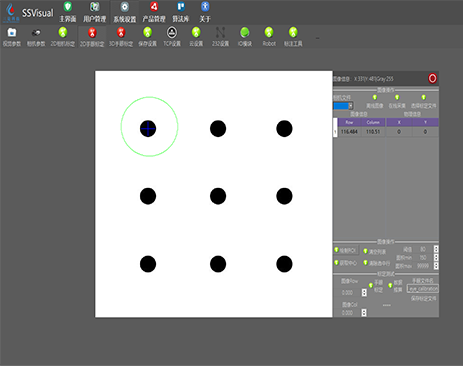The image size is (463, 367).
Task: Select the 3D hand-eye calibration icon
Action: (x=121, y=37)
